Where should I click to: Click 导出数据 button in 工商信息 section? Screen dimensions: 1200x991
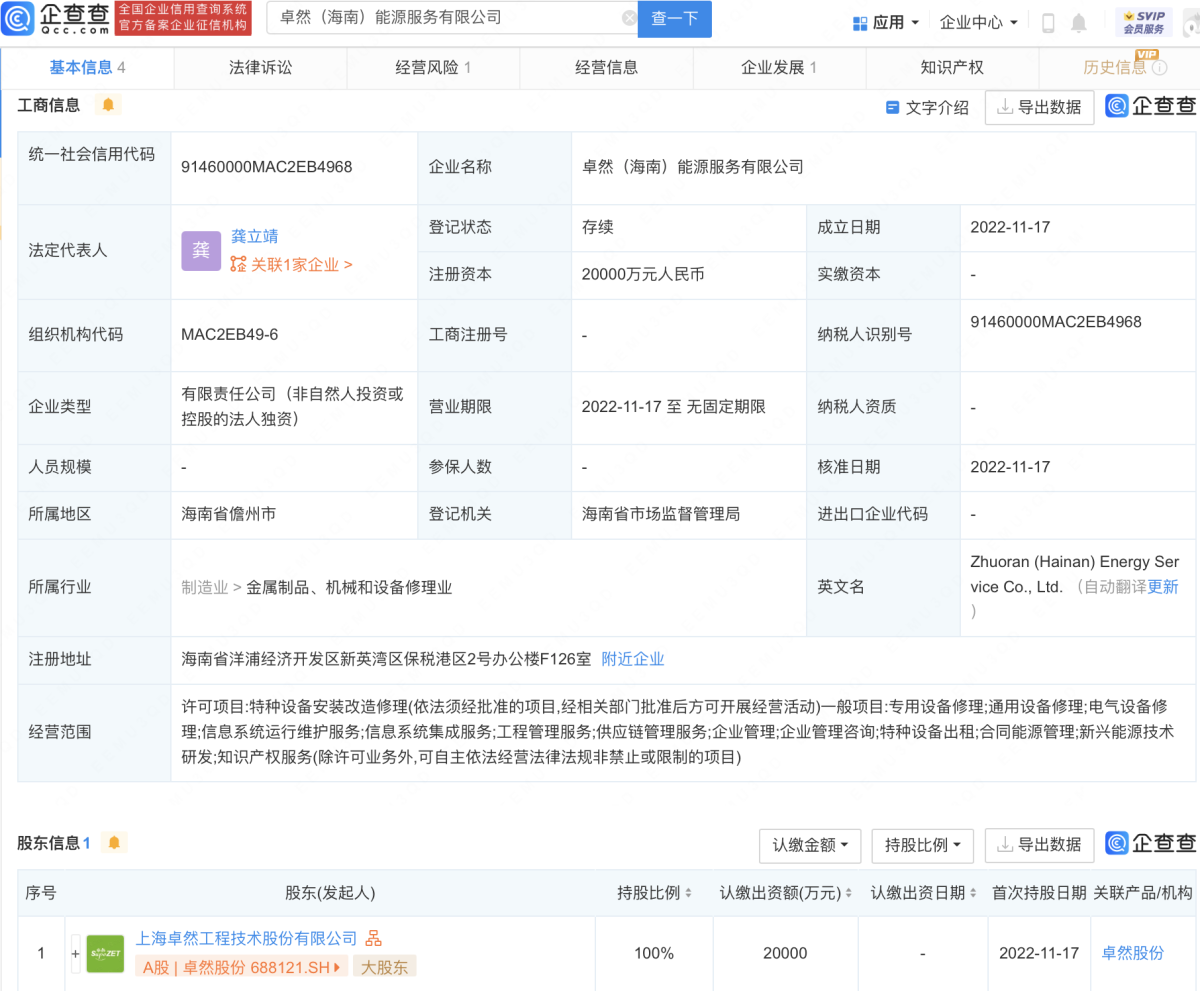pyautogui.click(x=1040, y=107)
